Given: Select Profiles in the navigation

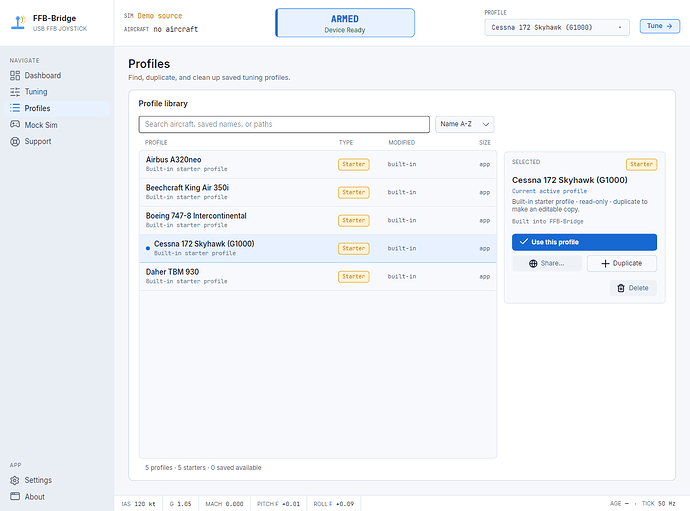Looking at the screenshot, I should point(57,108).
